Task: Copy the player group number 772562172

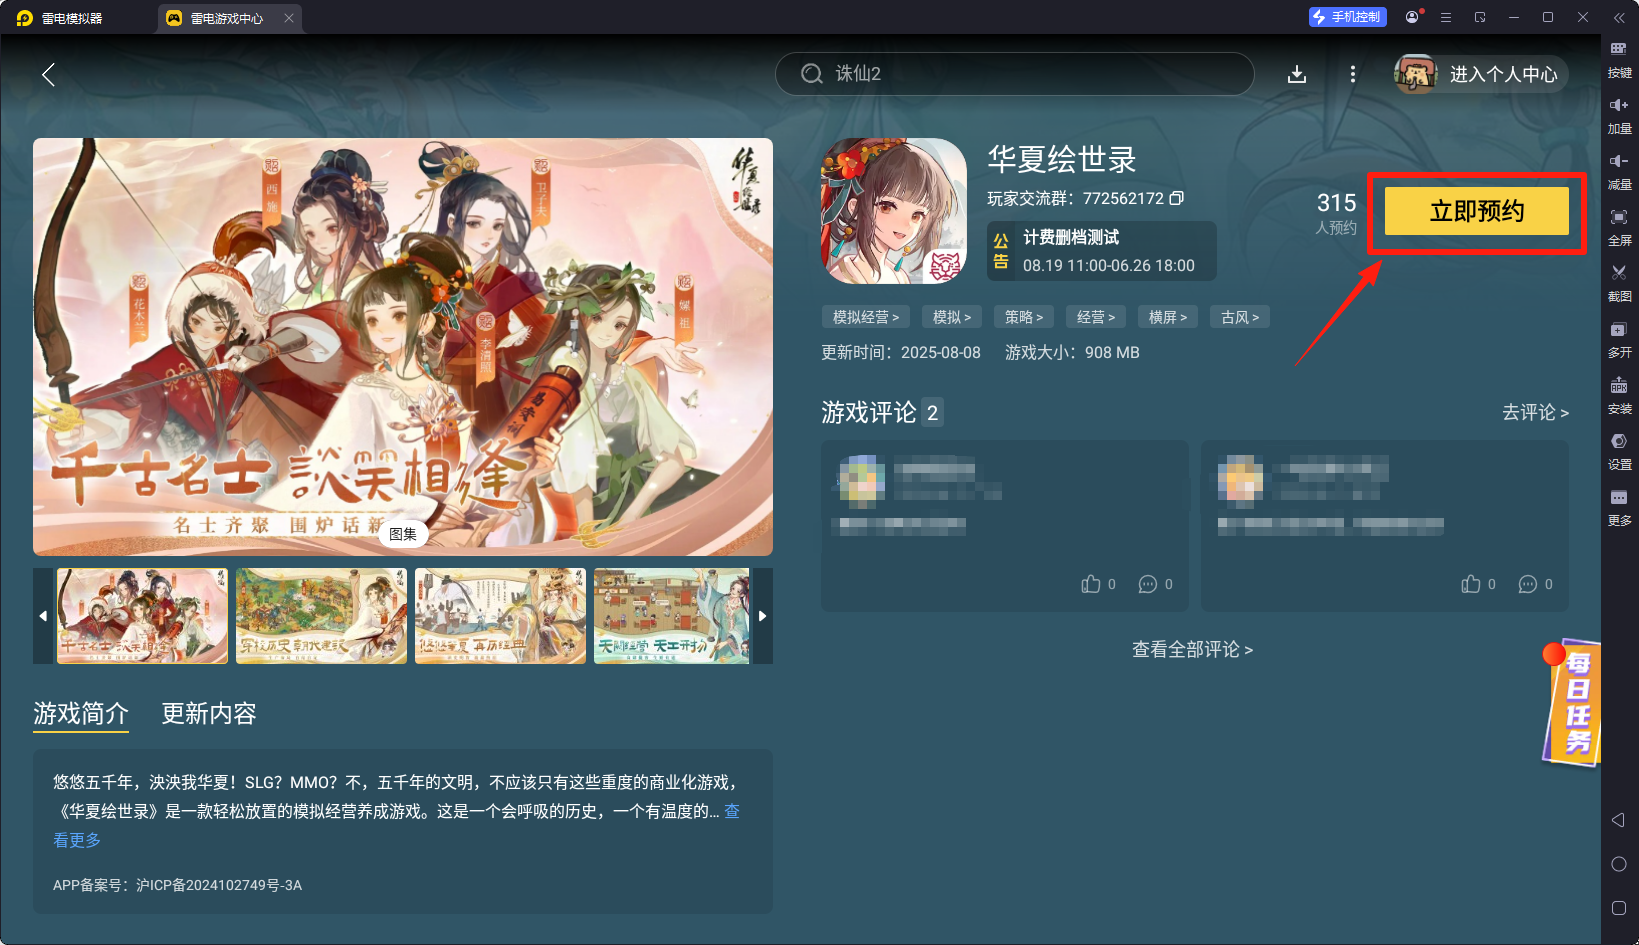Action: pyautogui.click(x=1177, y=198)
